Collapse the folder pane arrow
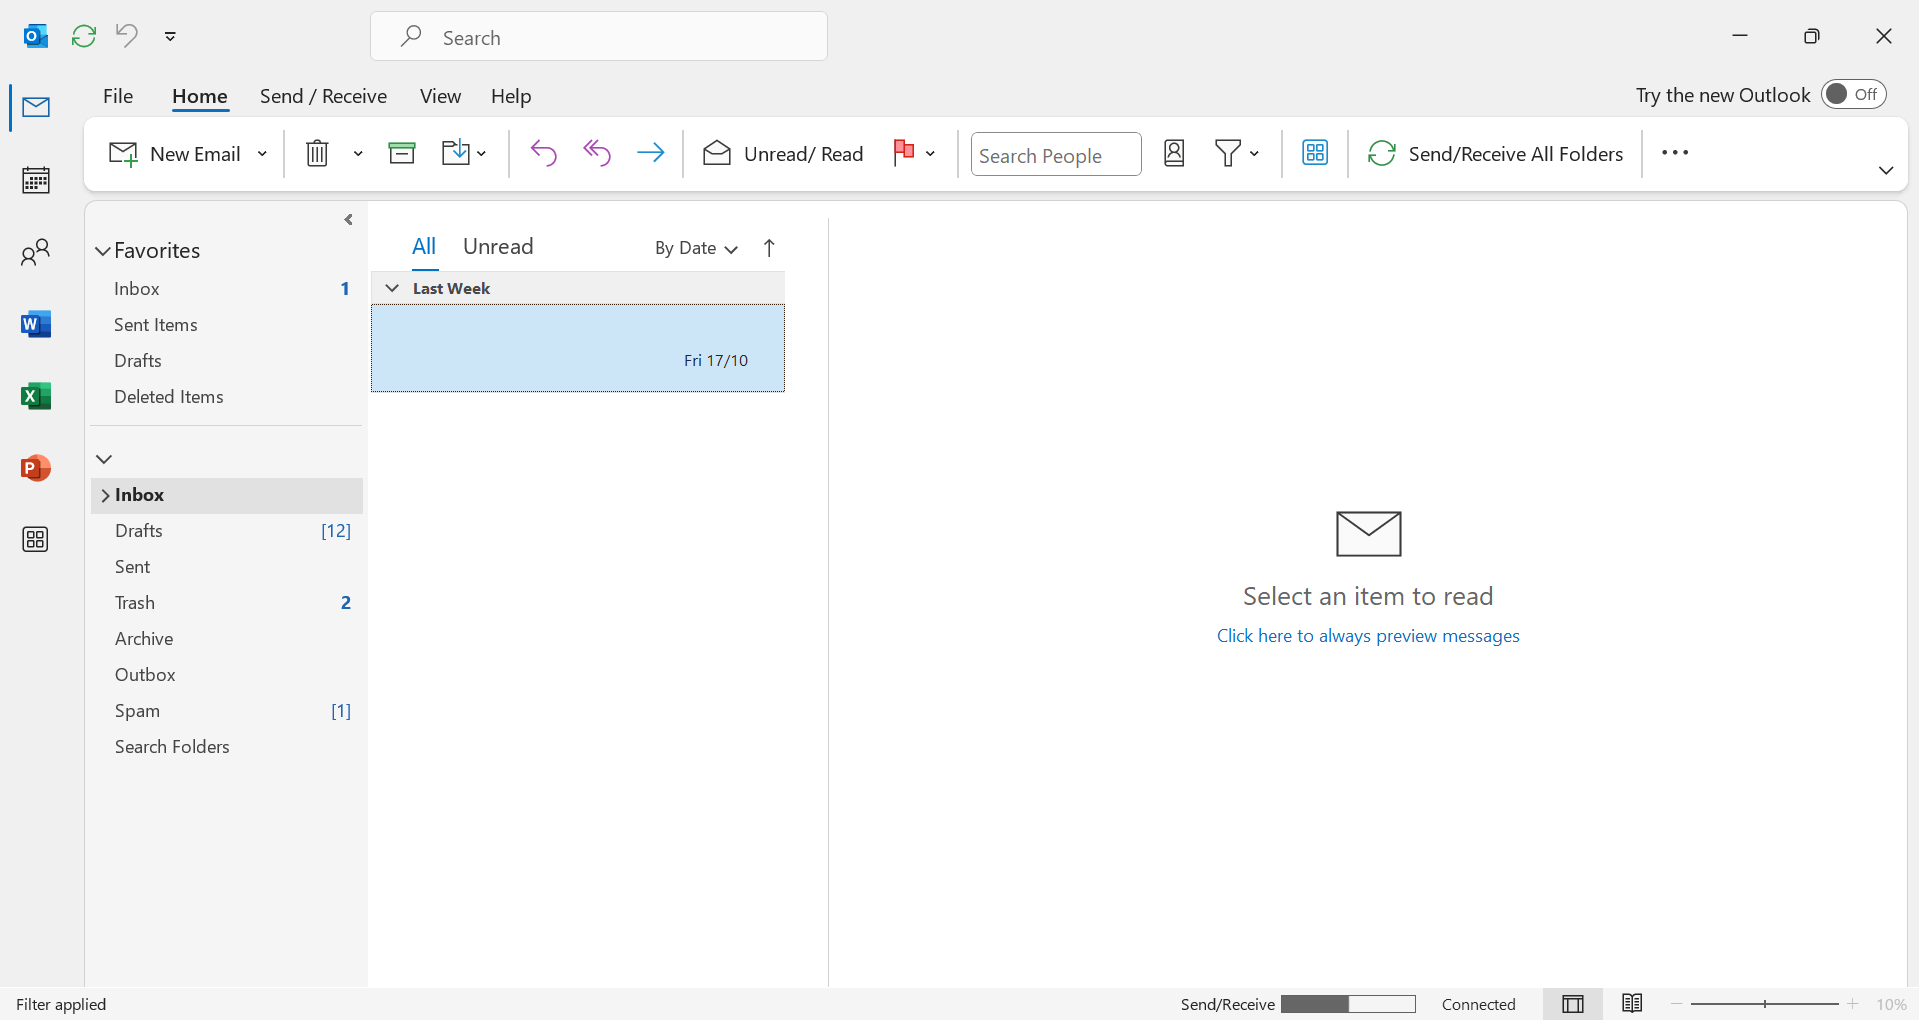1919x1020 pixels. point(348,220)
